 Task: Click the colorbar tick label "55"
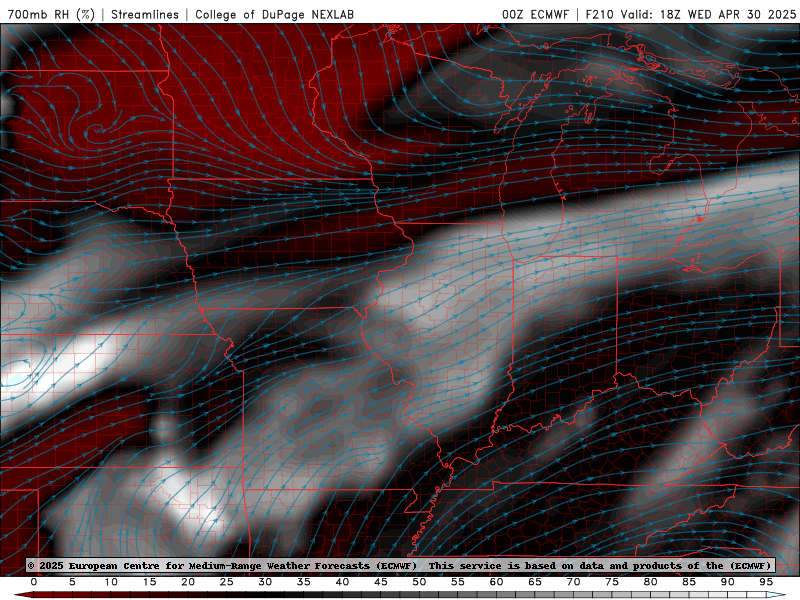[458, 582]
